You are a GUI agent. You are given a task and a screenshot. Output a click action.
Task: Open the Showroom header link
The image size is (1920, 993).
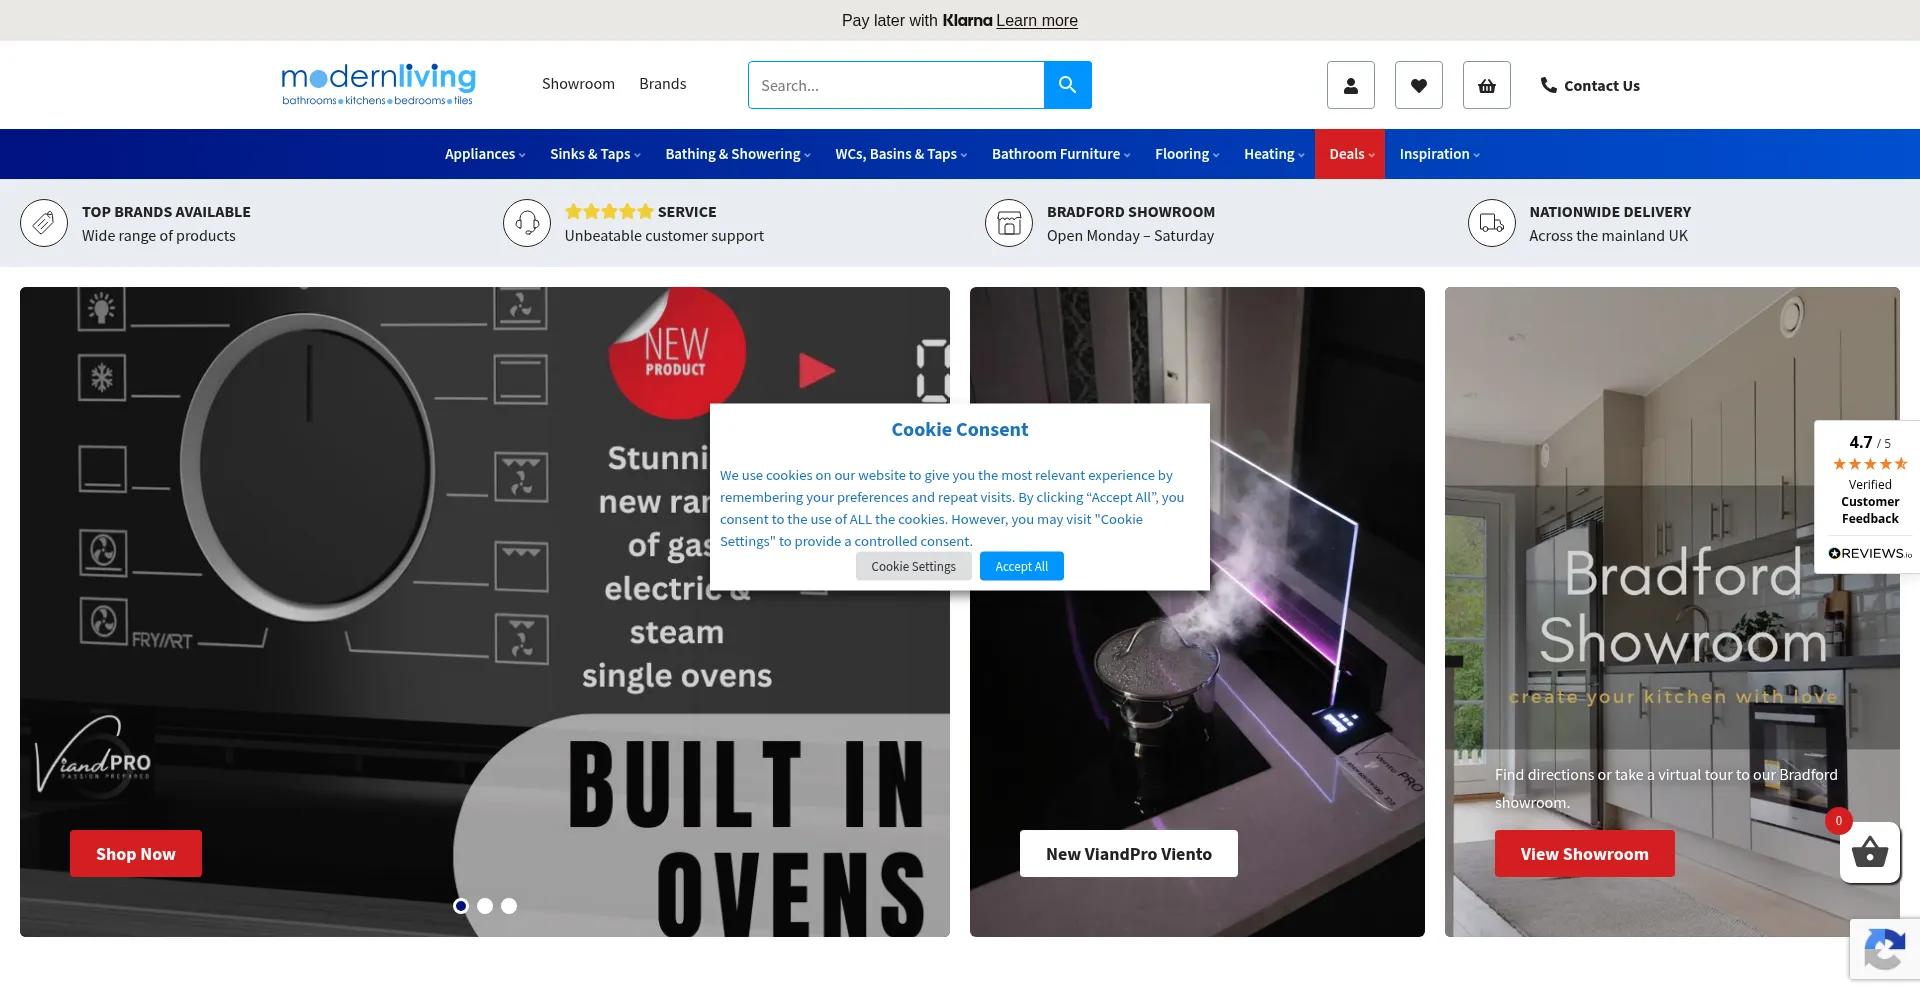tap(578, 84)
